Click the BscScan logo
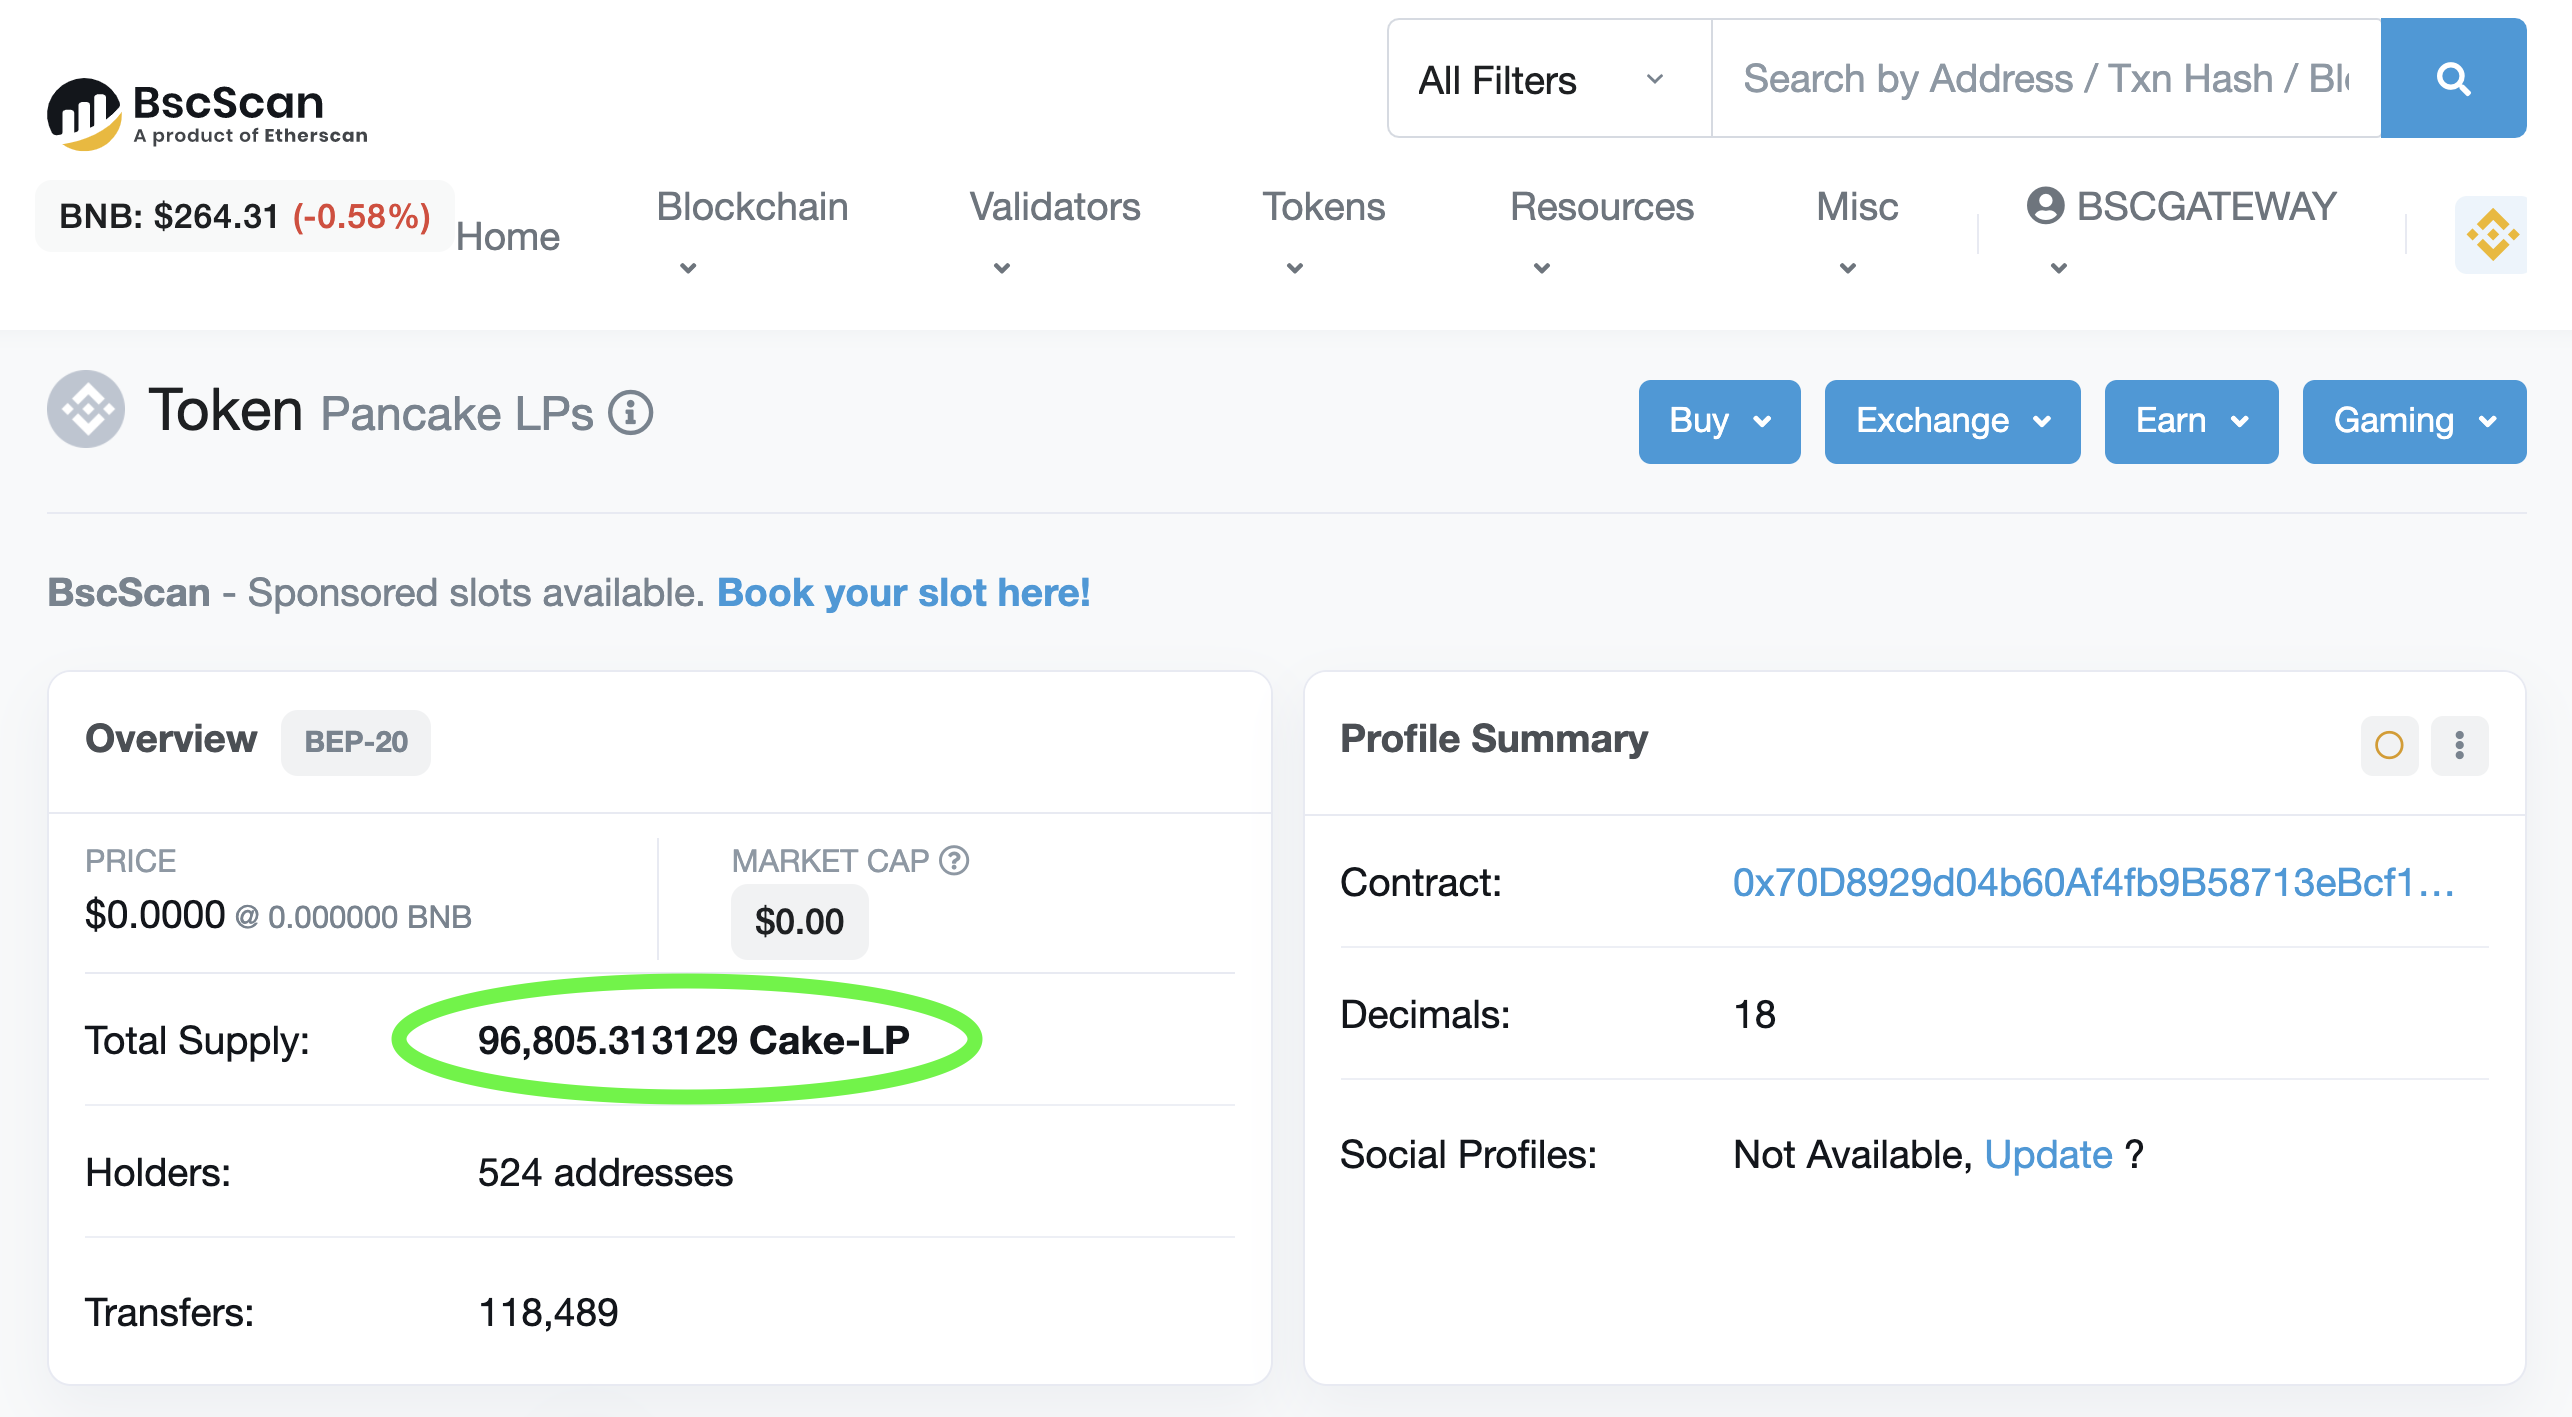 [207, 114]
